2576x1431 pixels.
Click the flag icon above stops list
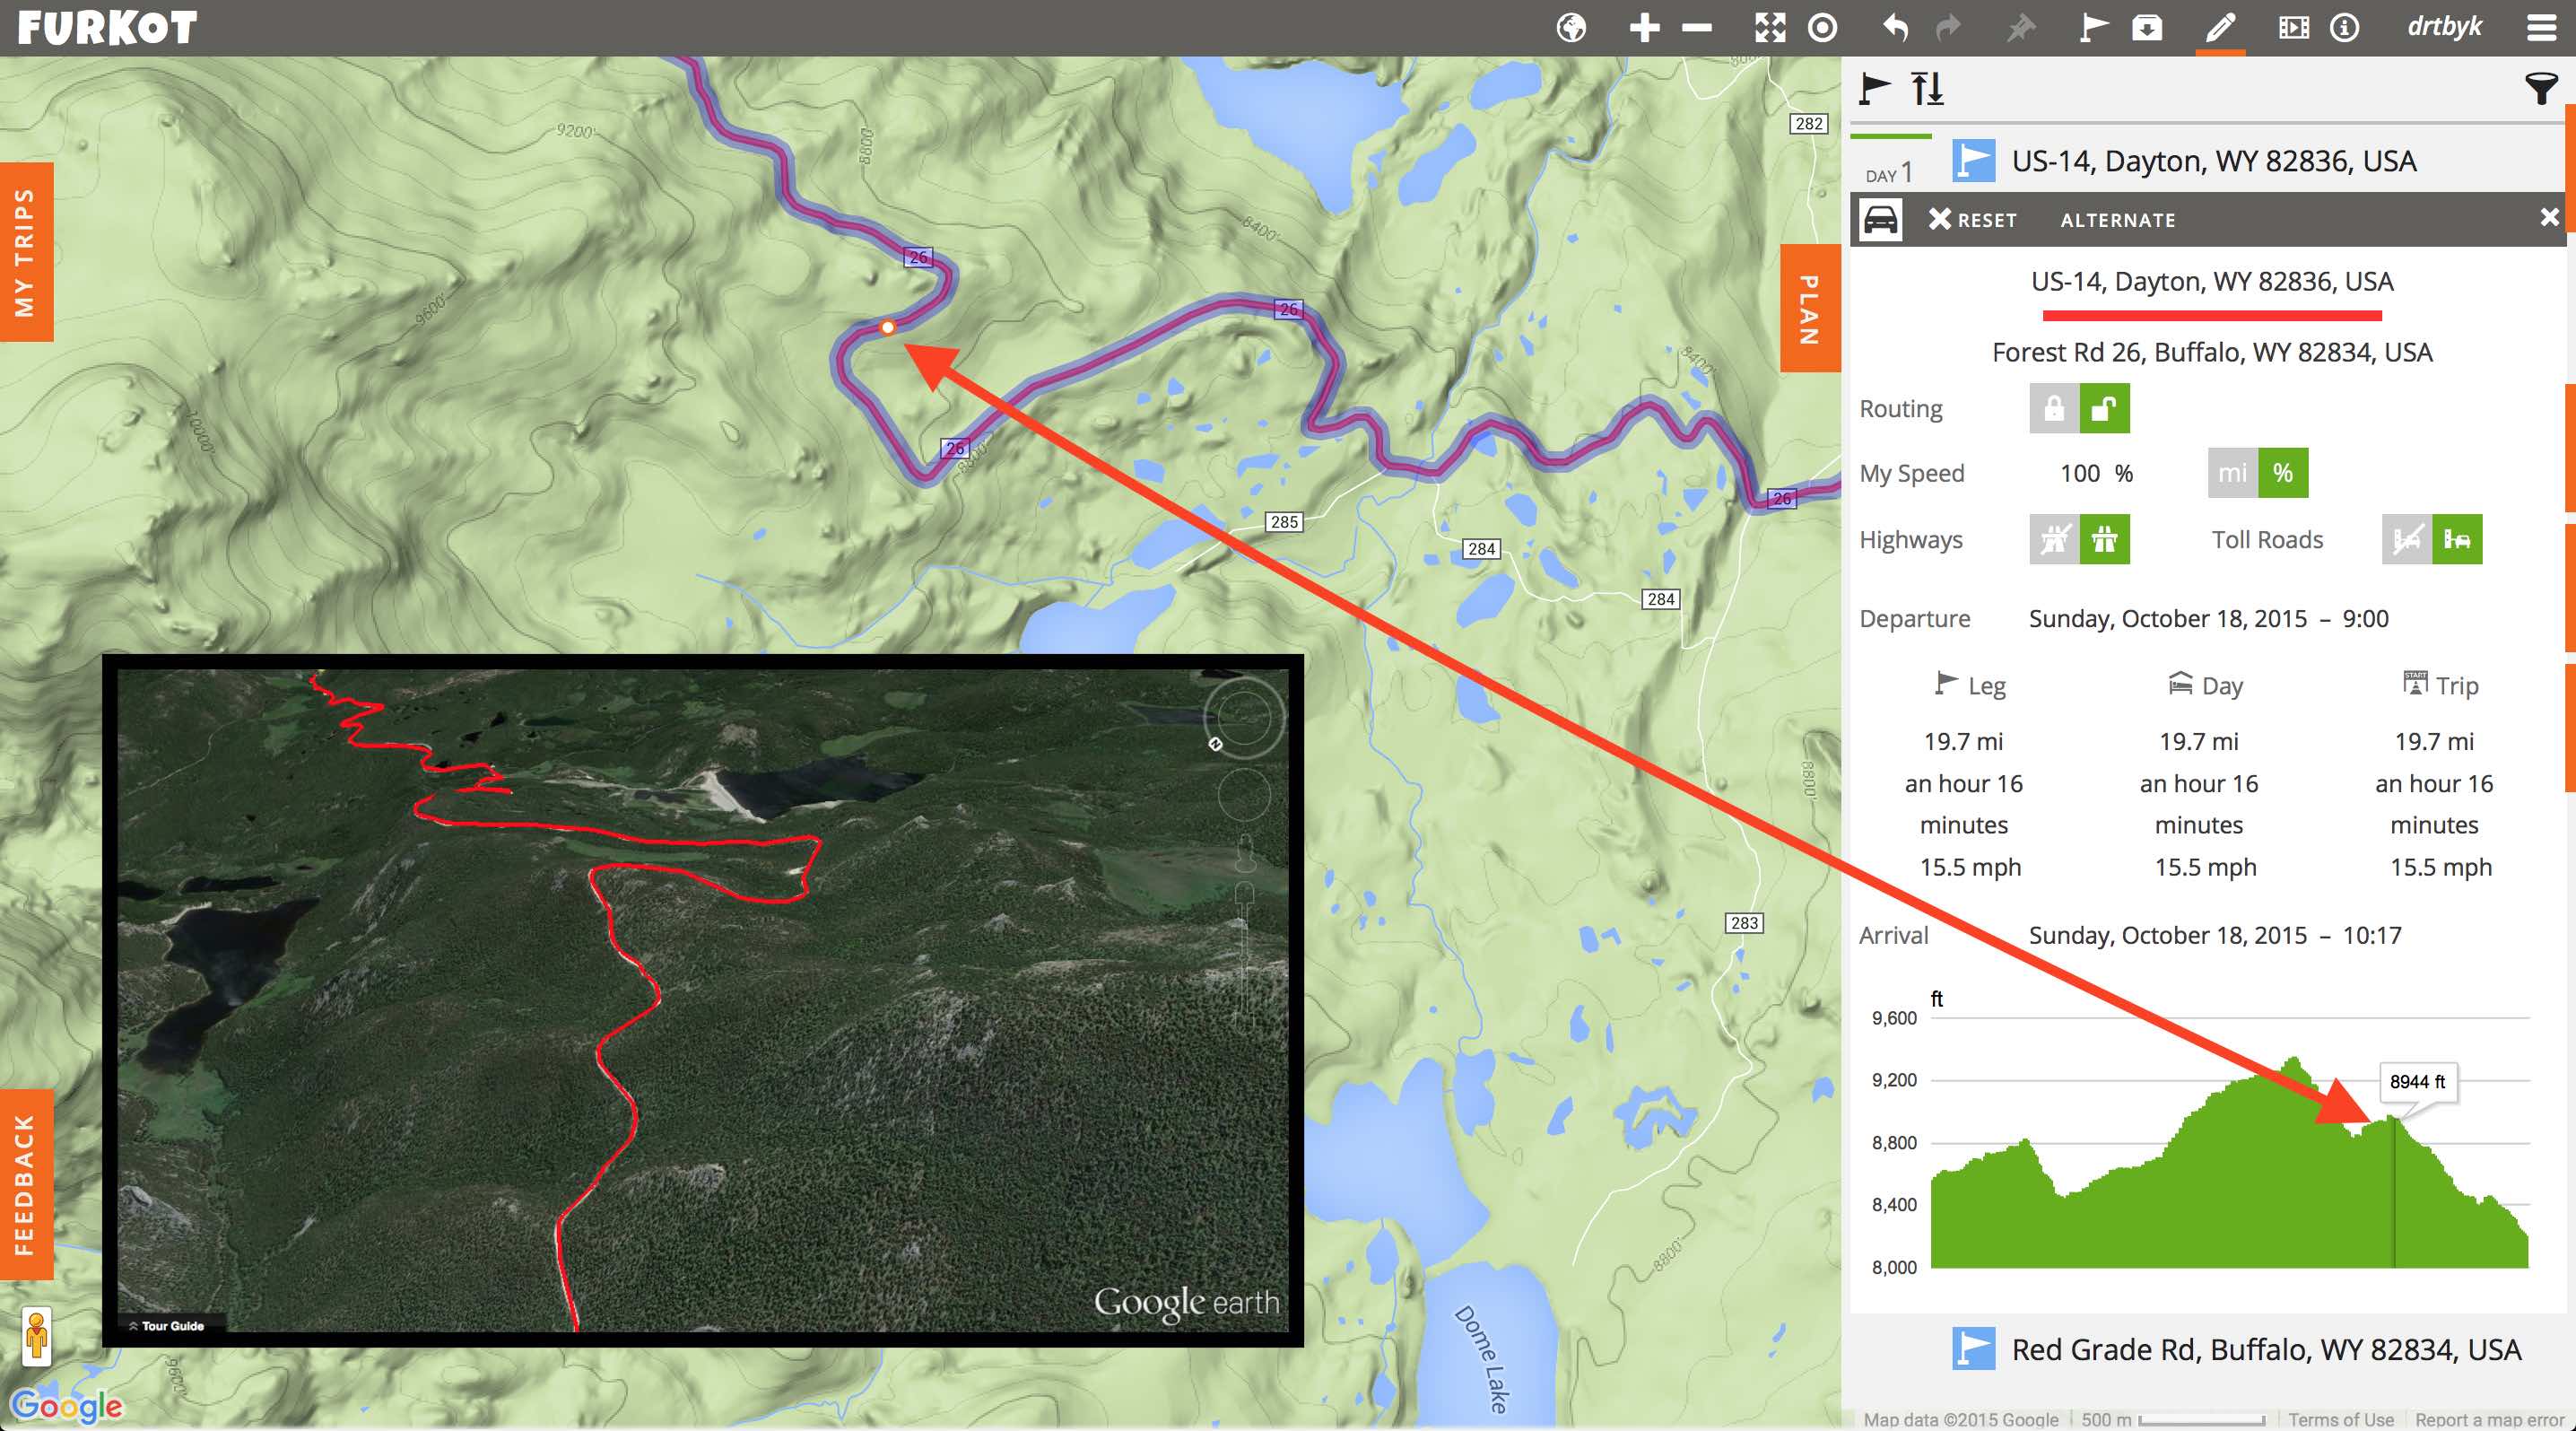coord(1874,88)
